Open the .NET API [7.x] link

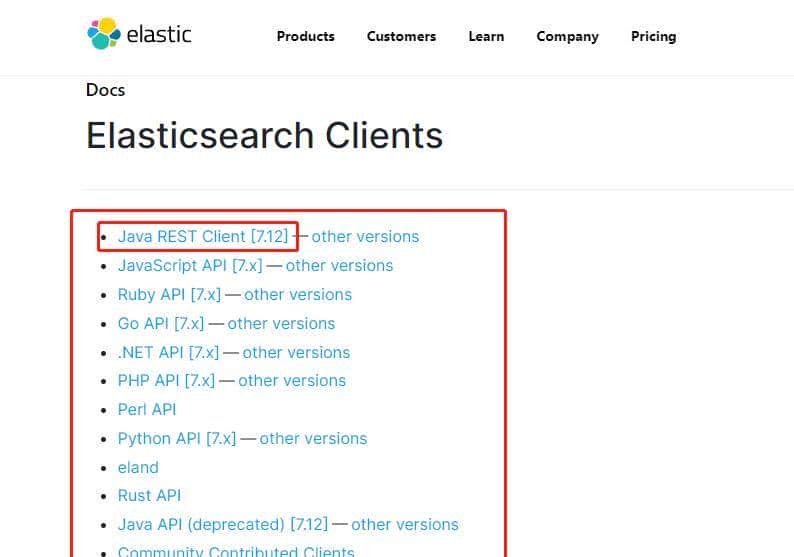point(168,353)
